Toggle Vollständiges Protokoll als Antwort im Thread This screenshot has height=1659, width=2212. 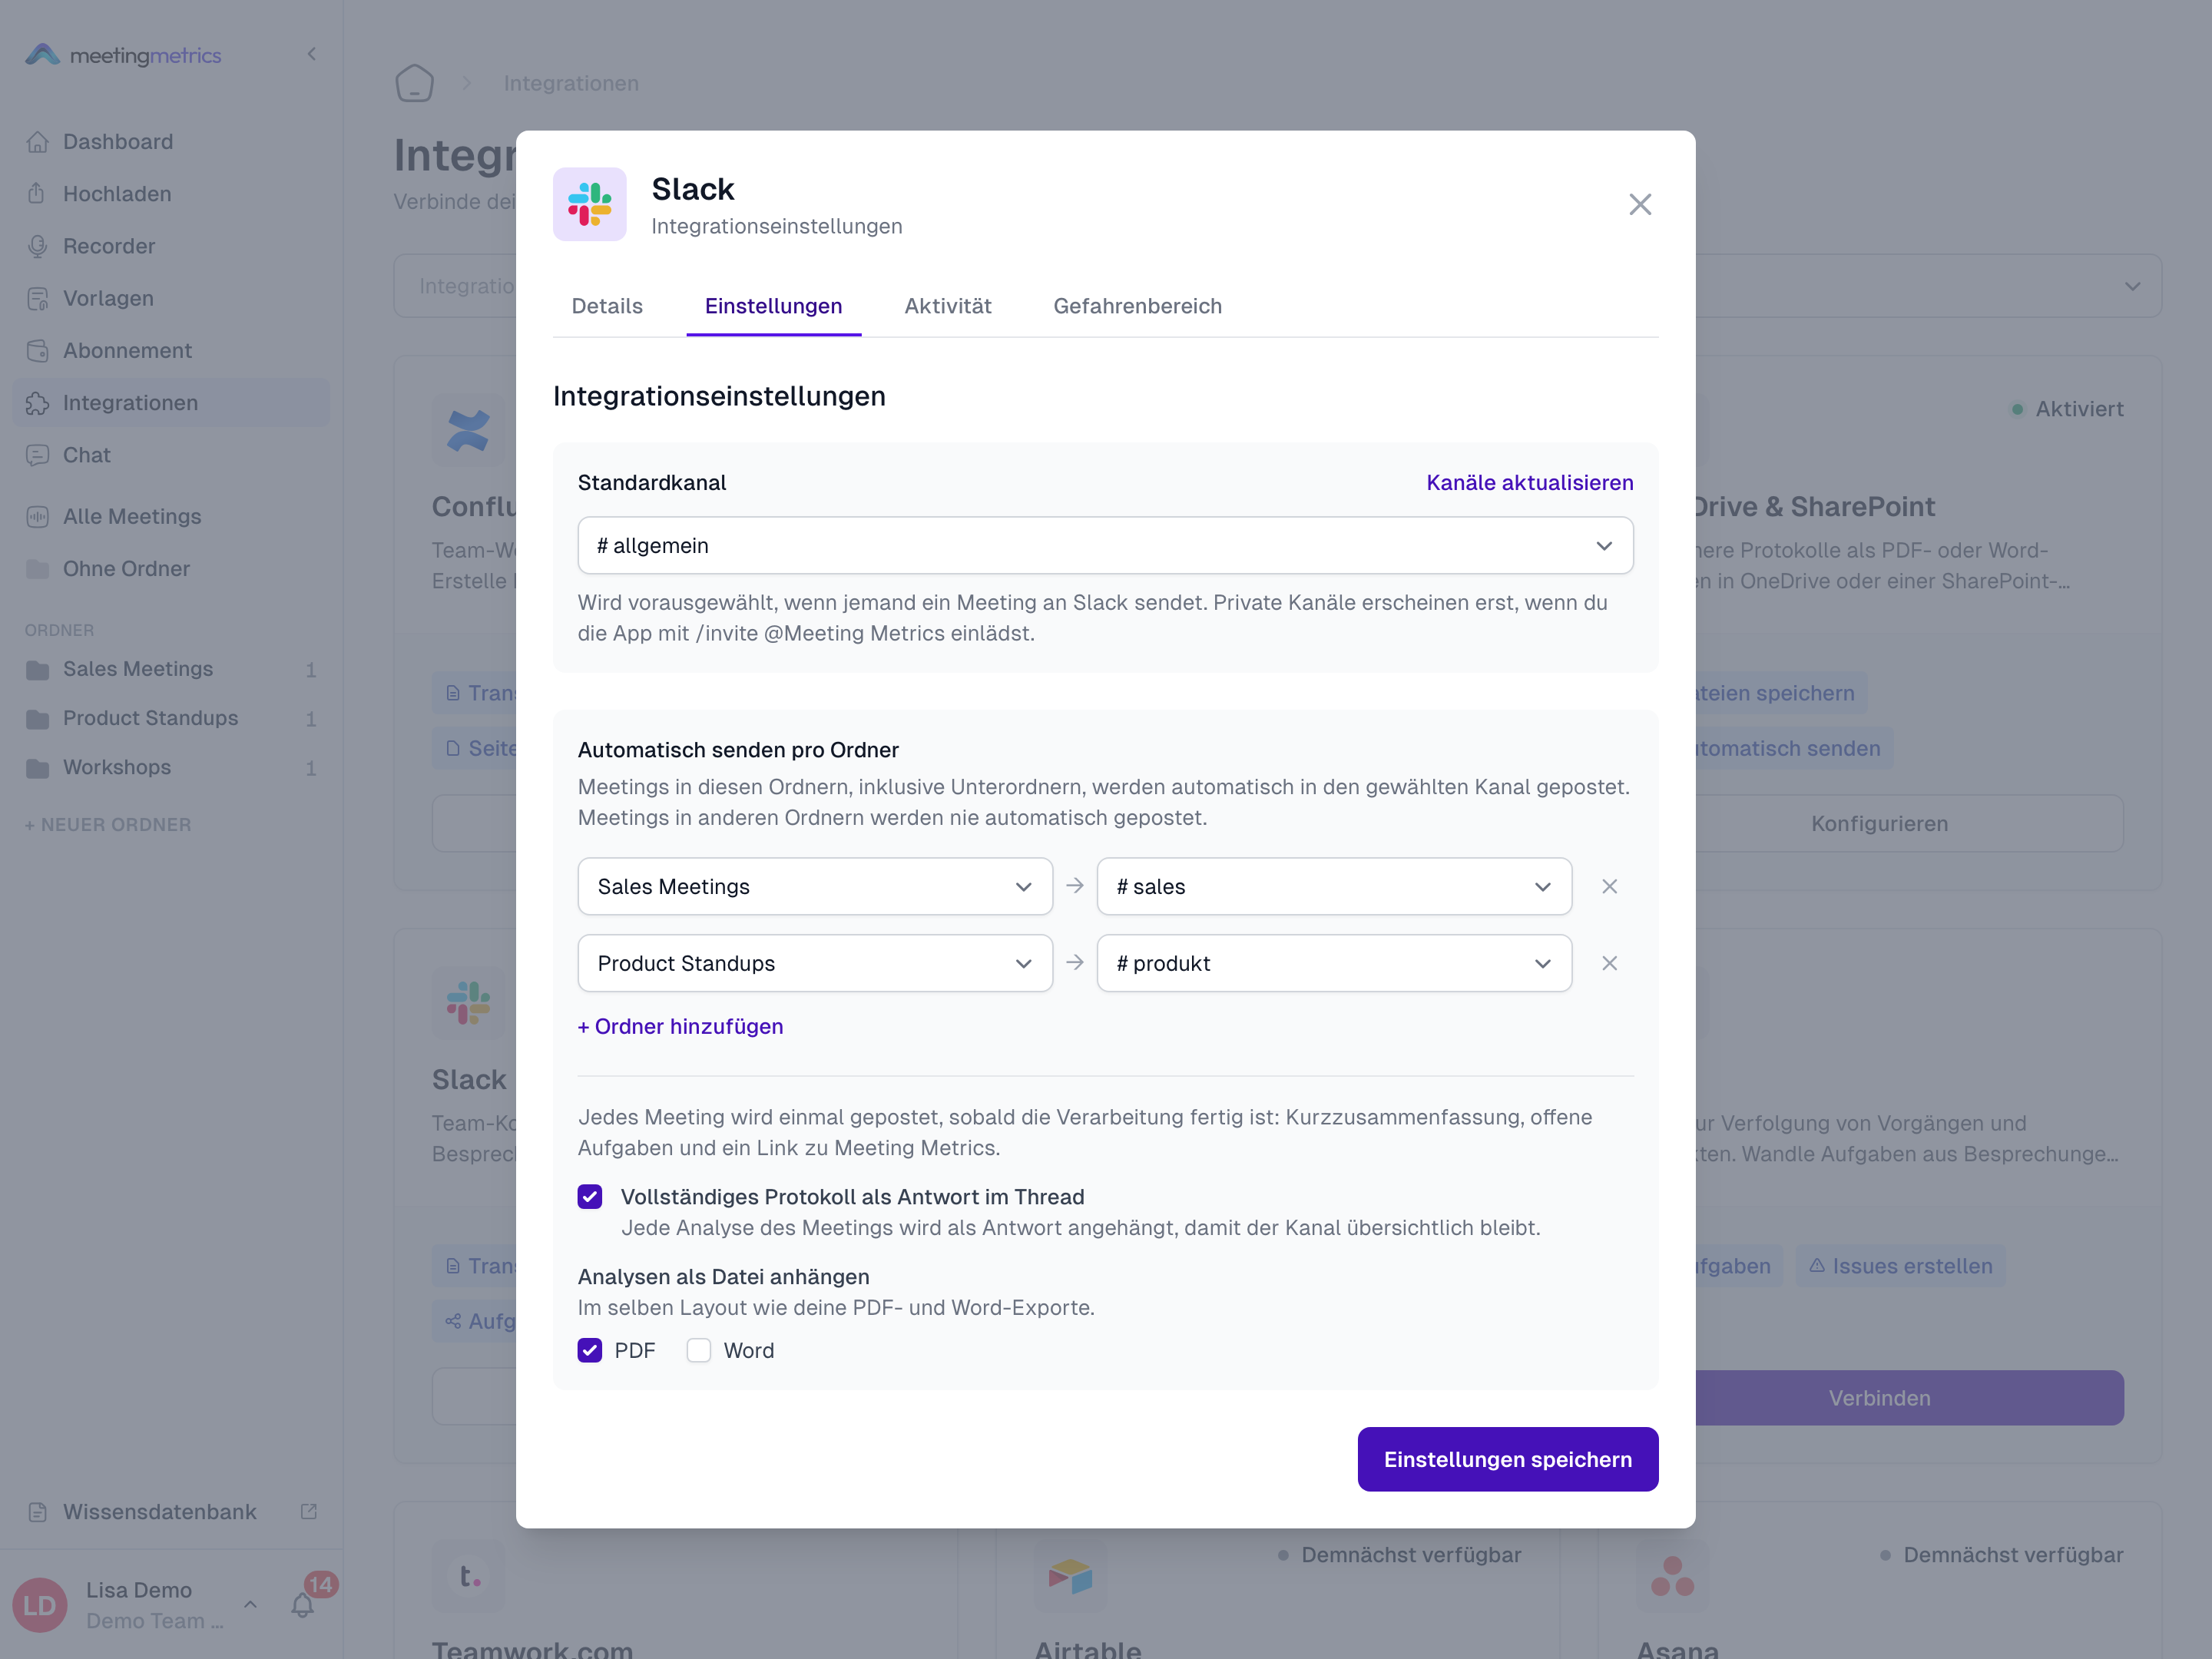(589, 1196)
